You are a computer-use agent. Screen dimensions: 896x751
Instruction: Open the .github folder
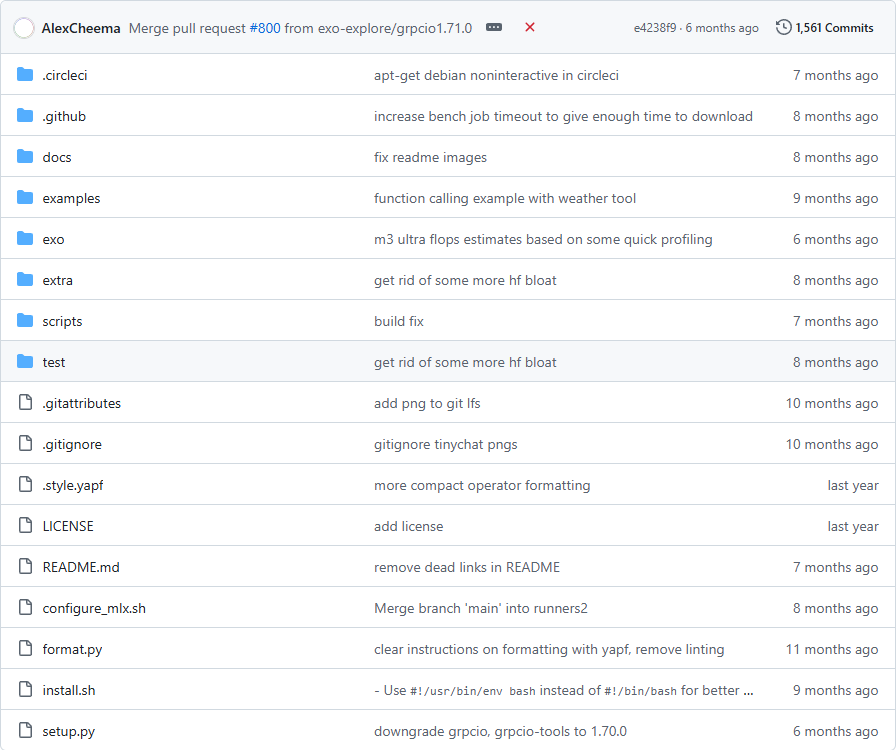pos(64,116)
